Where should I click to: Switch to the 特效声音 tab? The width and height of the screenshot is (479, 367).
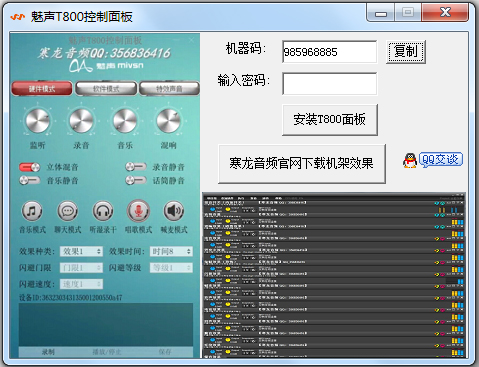coord(169,89)
